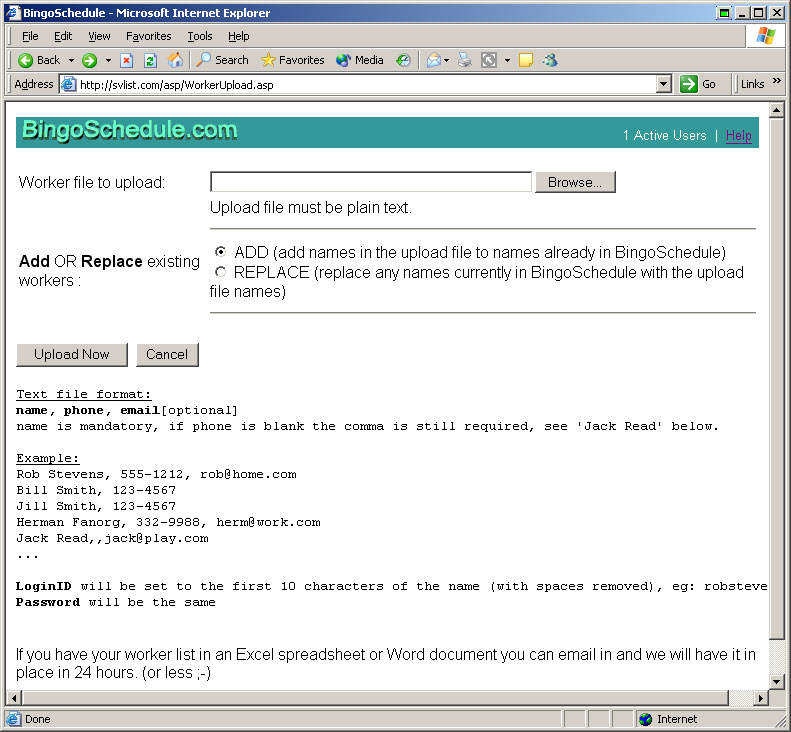This screenshot has width=791, height=732.
Task: Click the BingoSchedule.com header logo
Action: pos(130,130)
